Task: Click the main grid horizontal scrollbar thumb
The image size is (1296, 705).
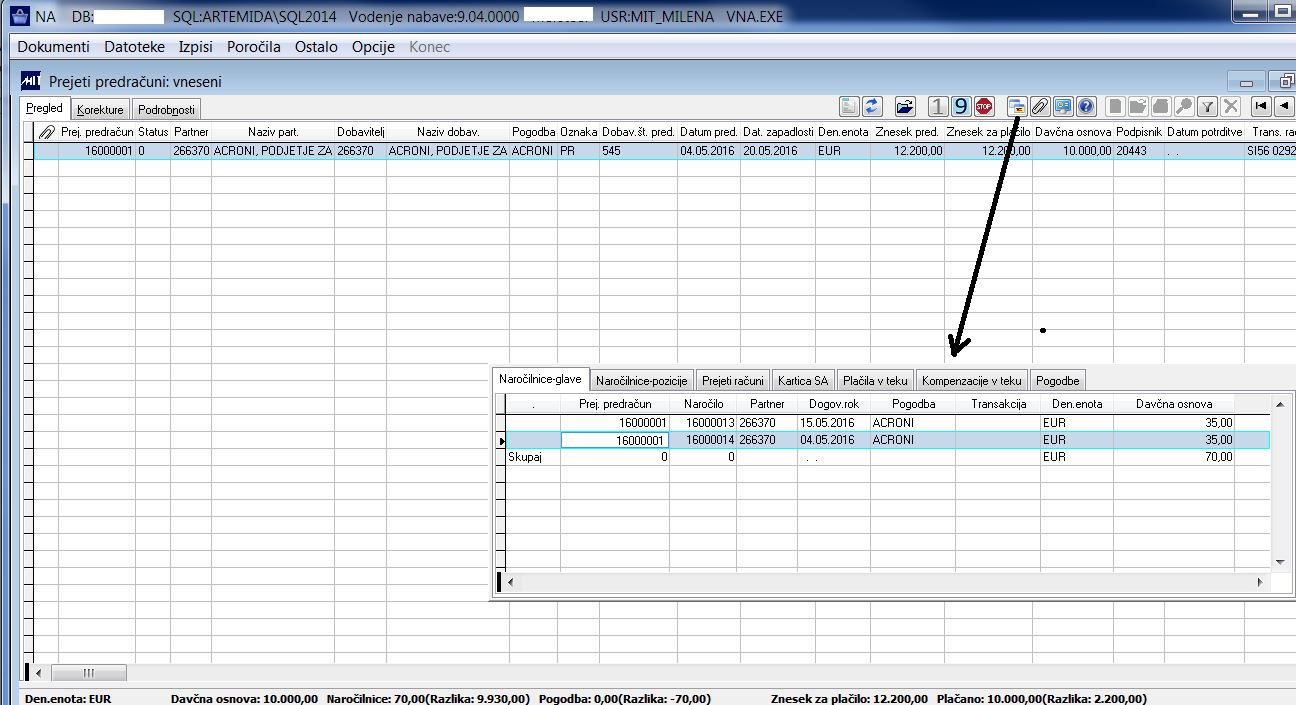Action: click(89, 673)
